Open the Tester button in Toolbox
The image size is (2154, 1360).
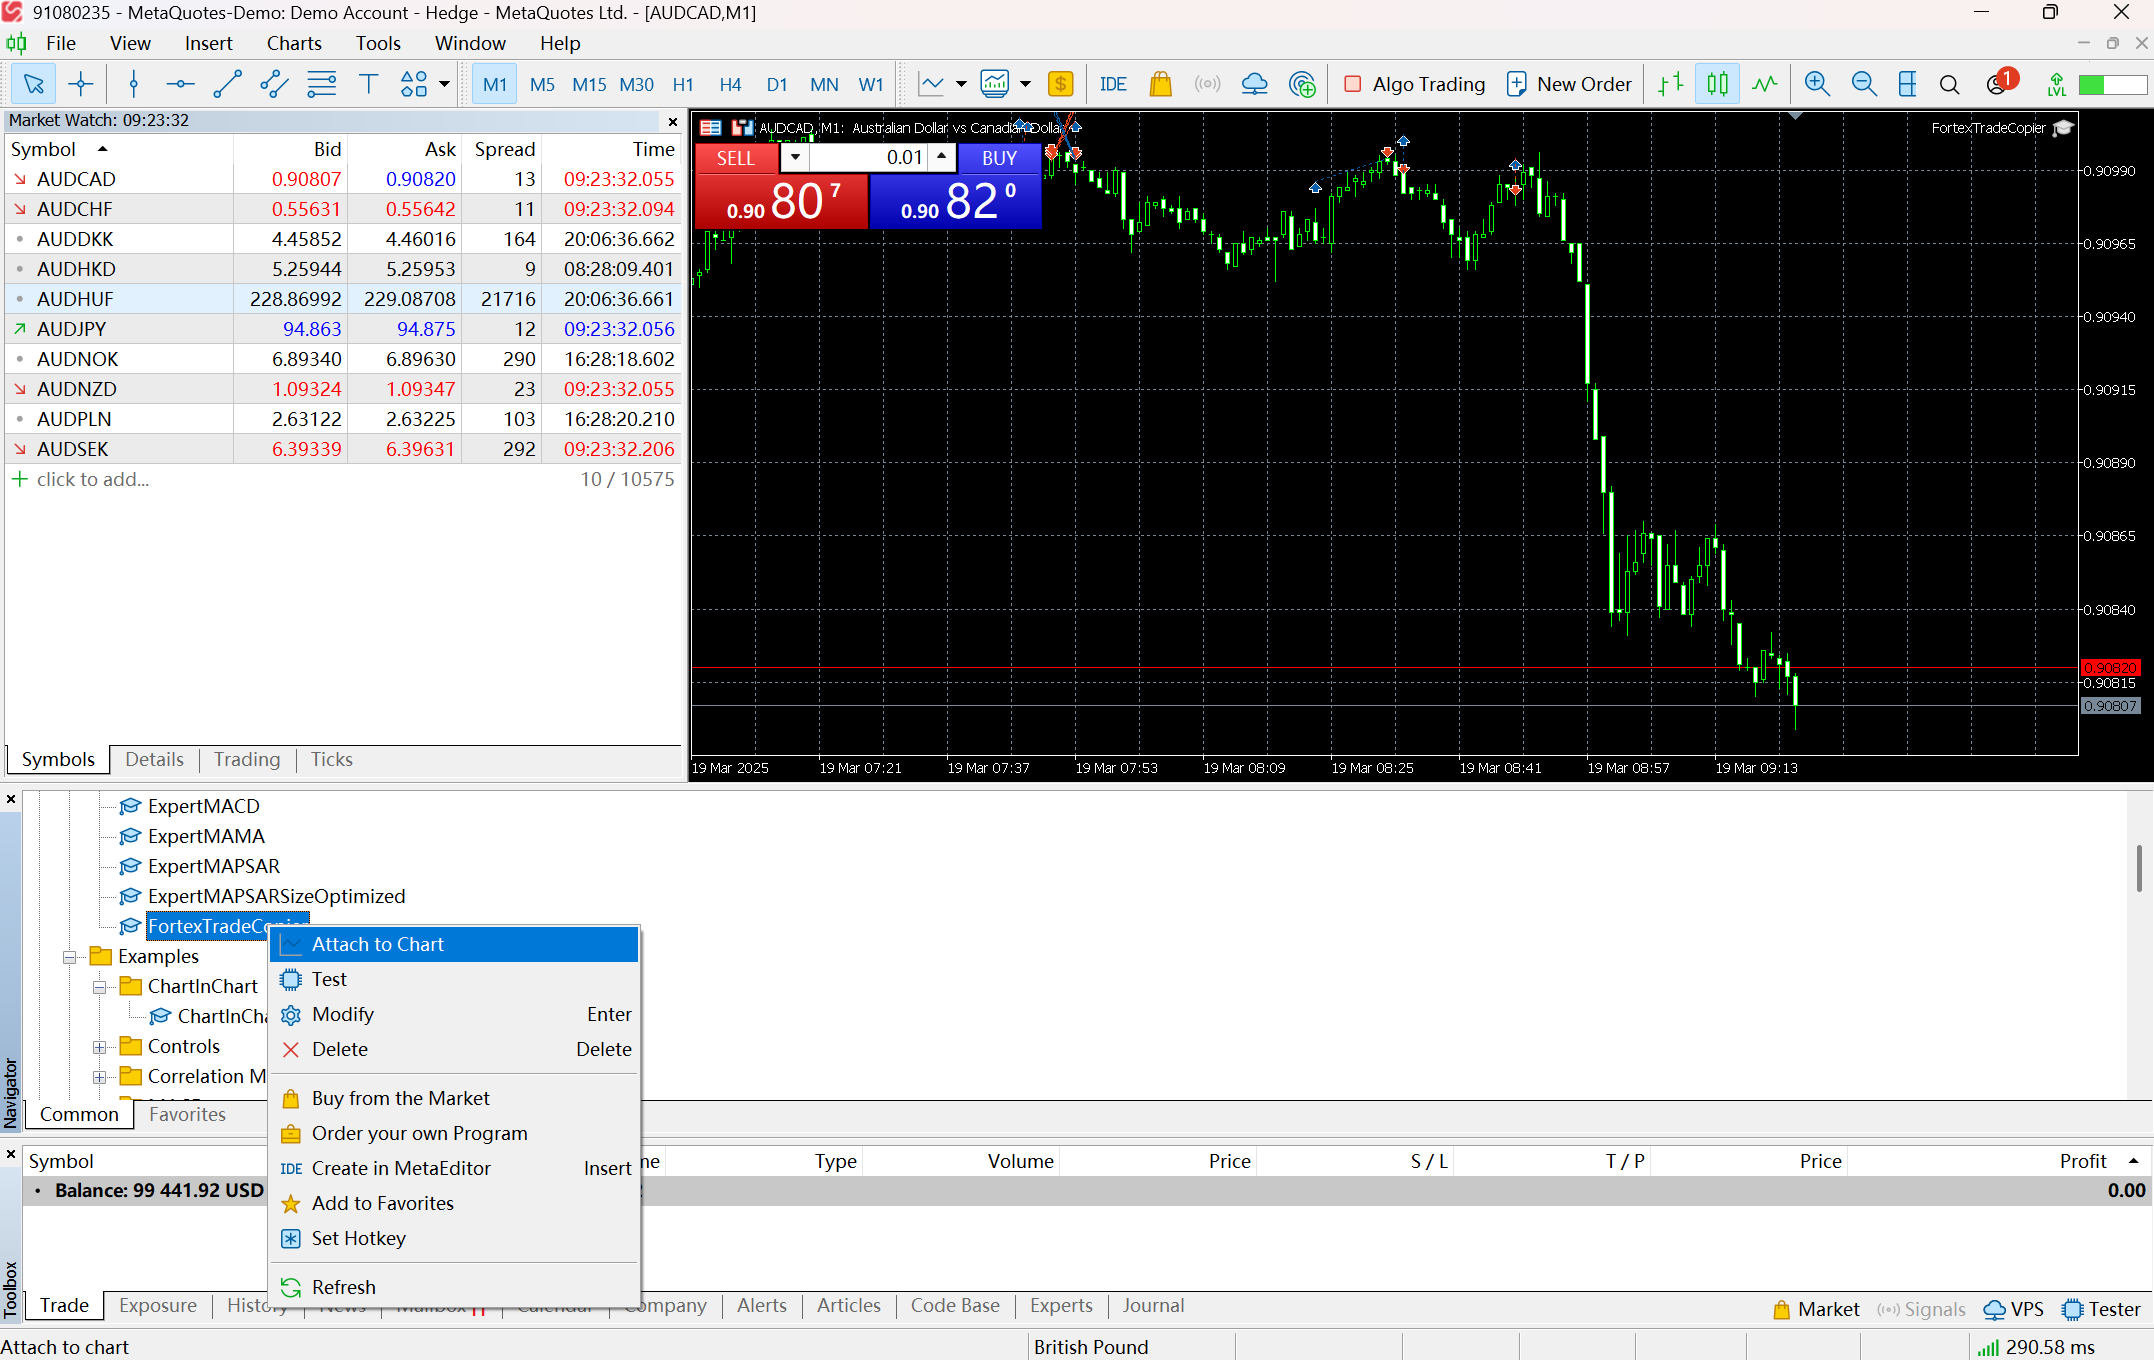2102,1310
